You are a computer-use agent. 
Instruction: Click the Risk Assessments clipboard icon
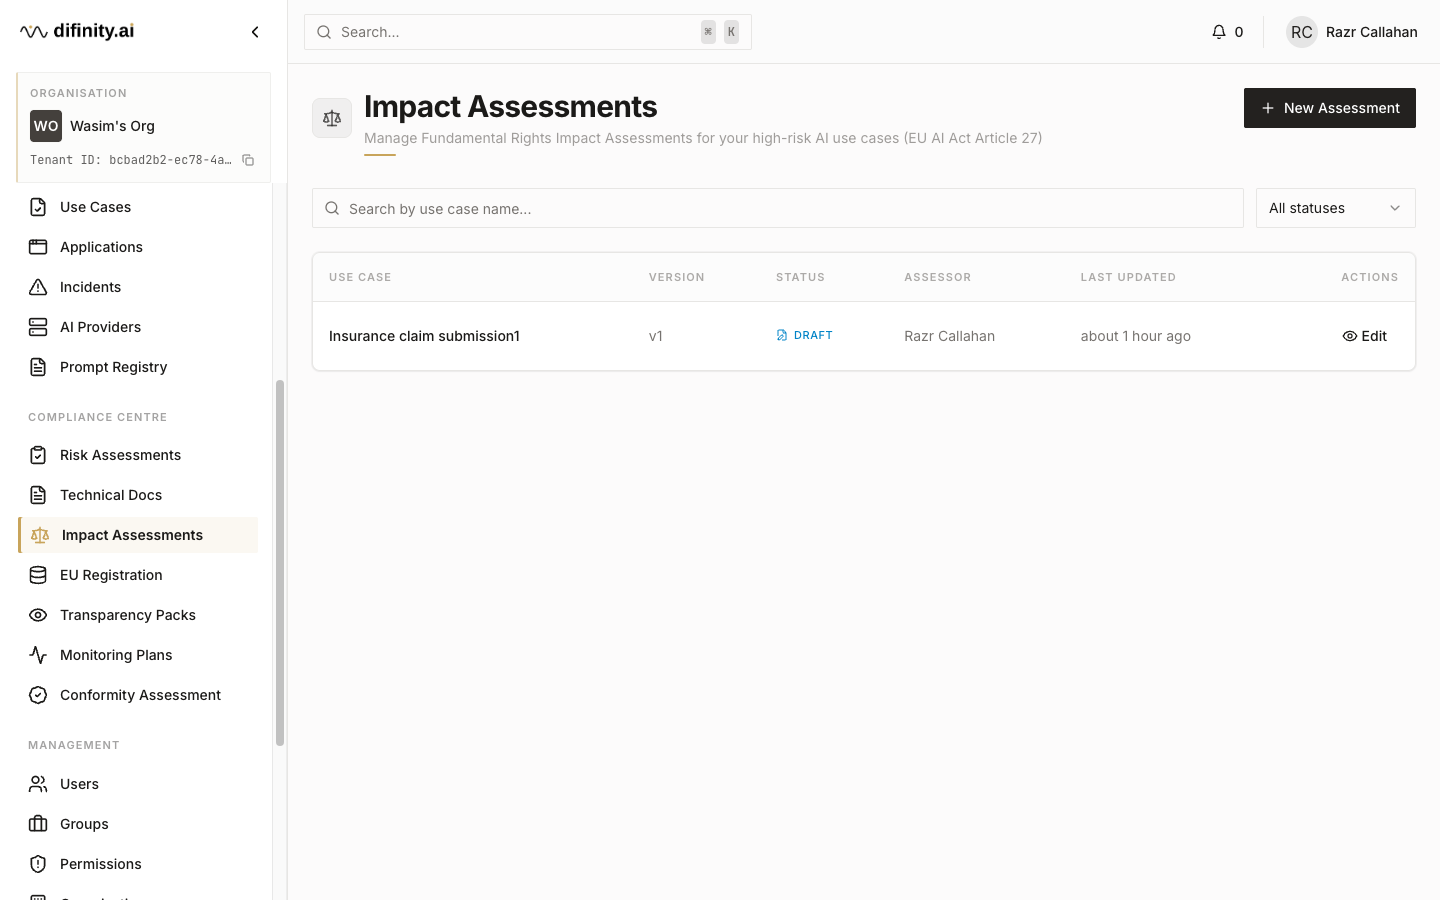pyautogui.click(x=38, y=455)
